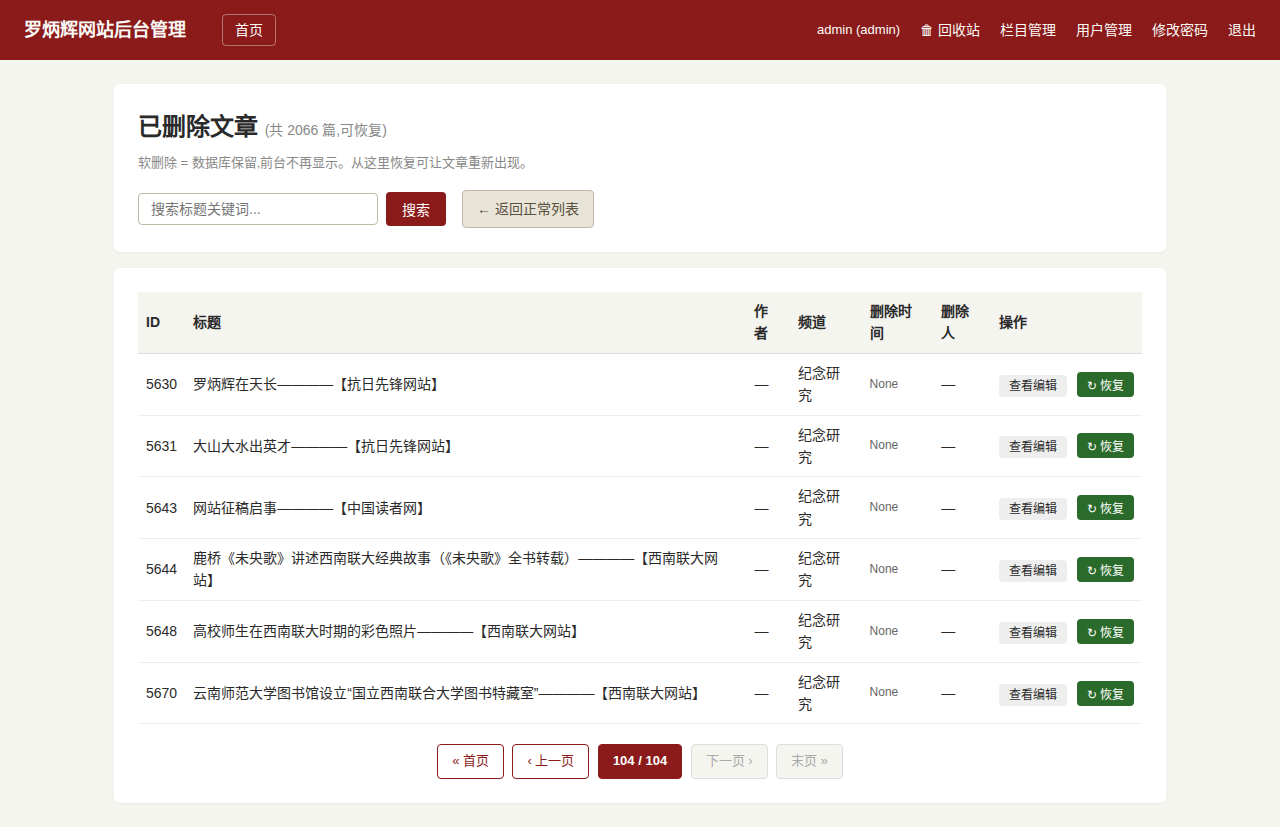The width and height of the screenshot is (1280, 827).
Task: Click the 已删除文章 page heading
Action: (198, 127)
